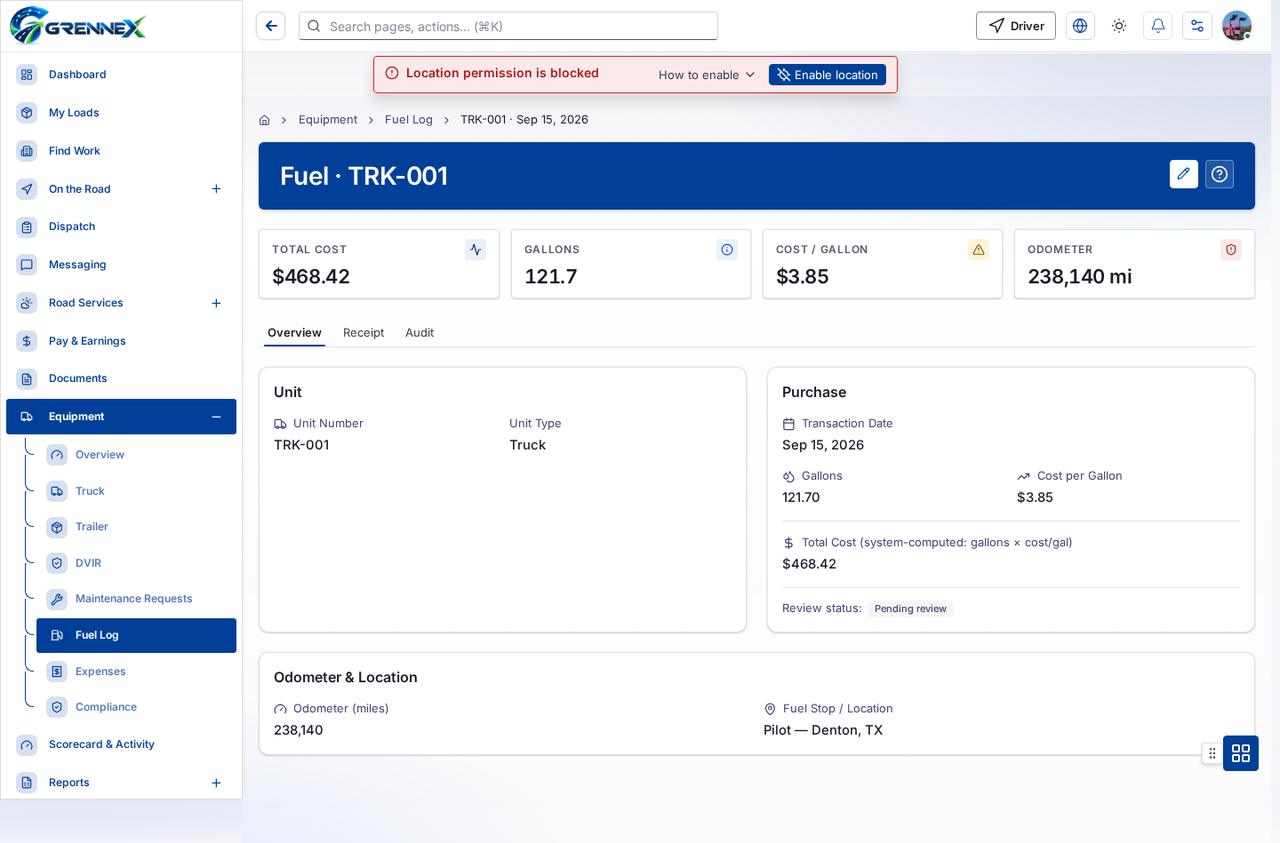Open Messaging in the sidebar
1280x843 pixels.
[x=121, y=265]
